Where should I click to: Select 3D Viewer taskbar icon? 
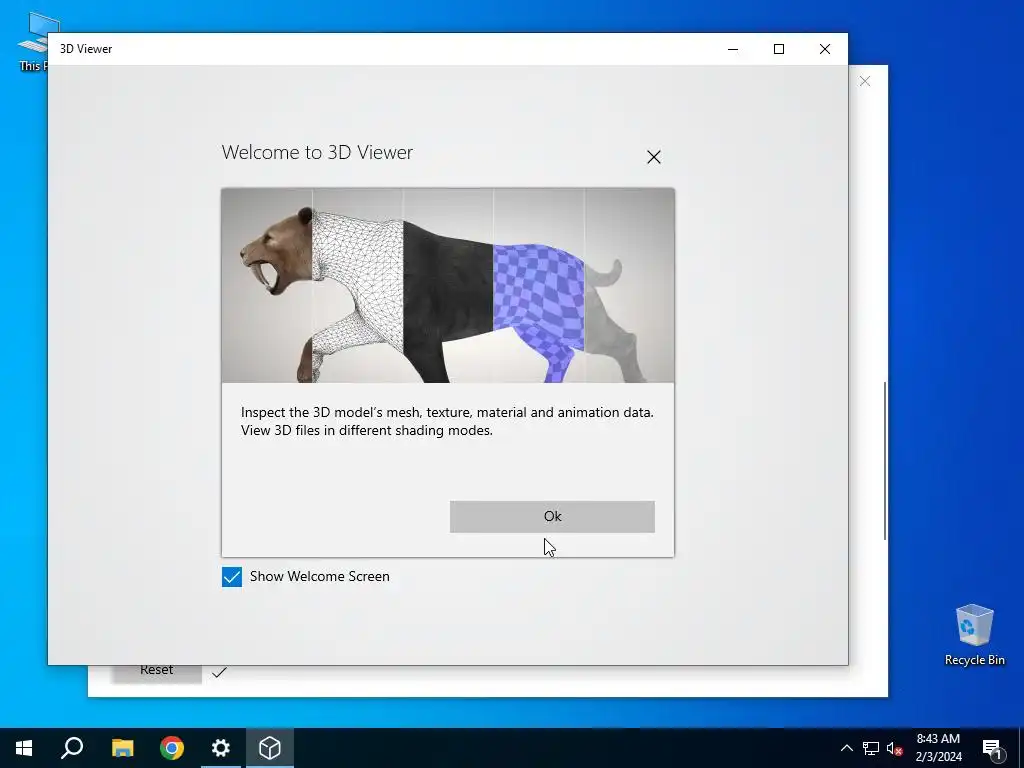tap(270, 748)
